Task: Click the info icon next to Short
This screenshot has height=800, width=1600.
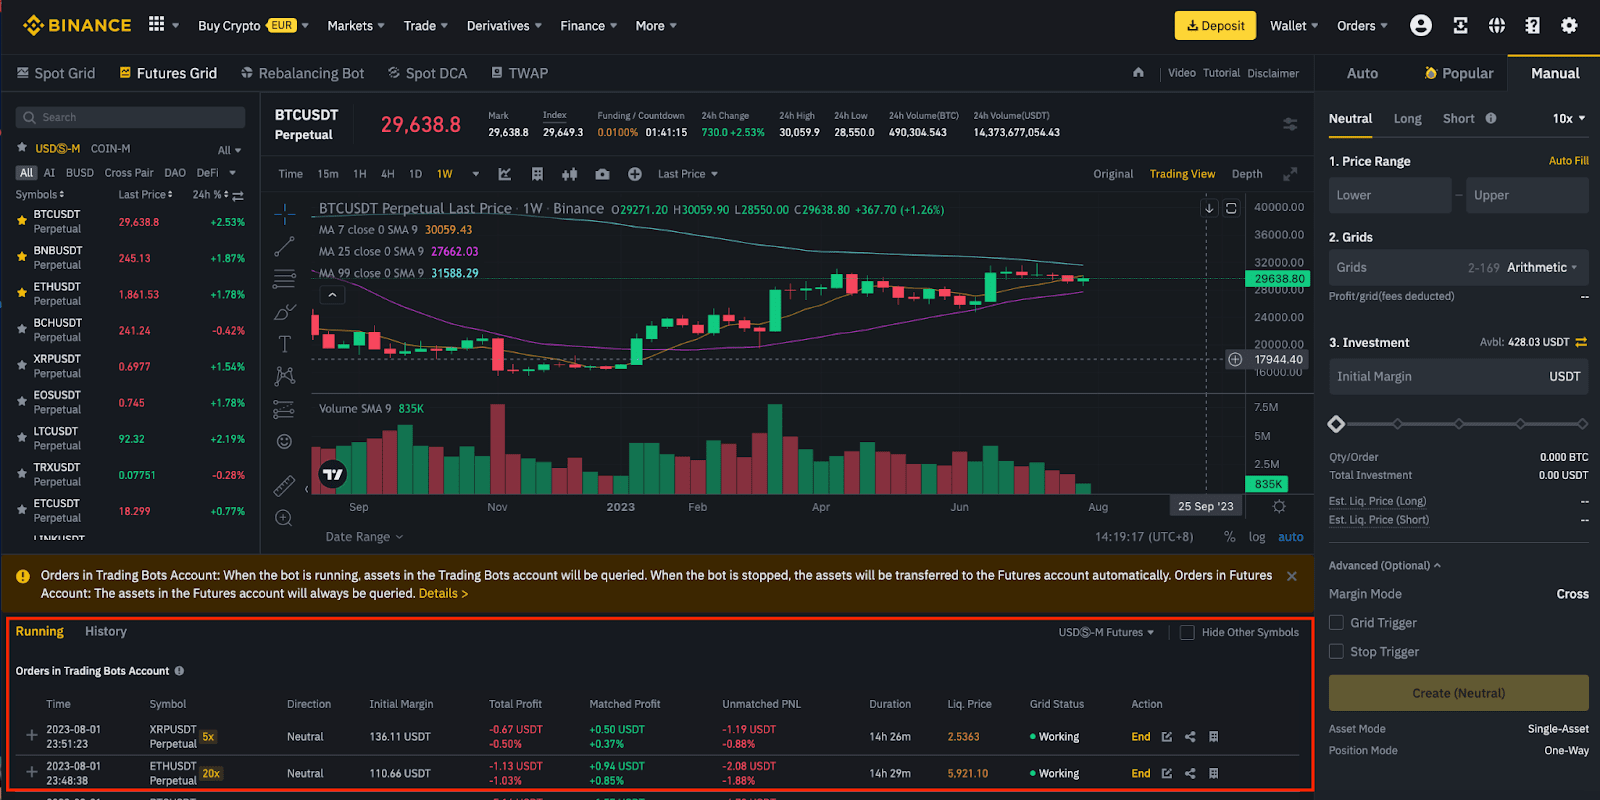Action: tap(1491, 118)
